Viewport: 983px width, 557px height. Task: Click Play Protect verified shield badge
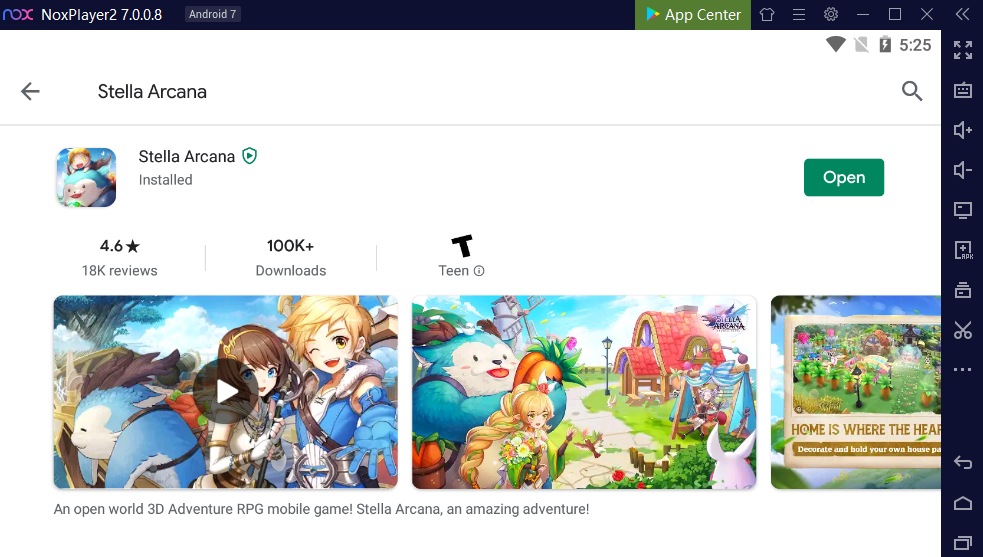250,156
